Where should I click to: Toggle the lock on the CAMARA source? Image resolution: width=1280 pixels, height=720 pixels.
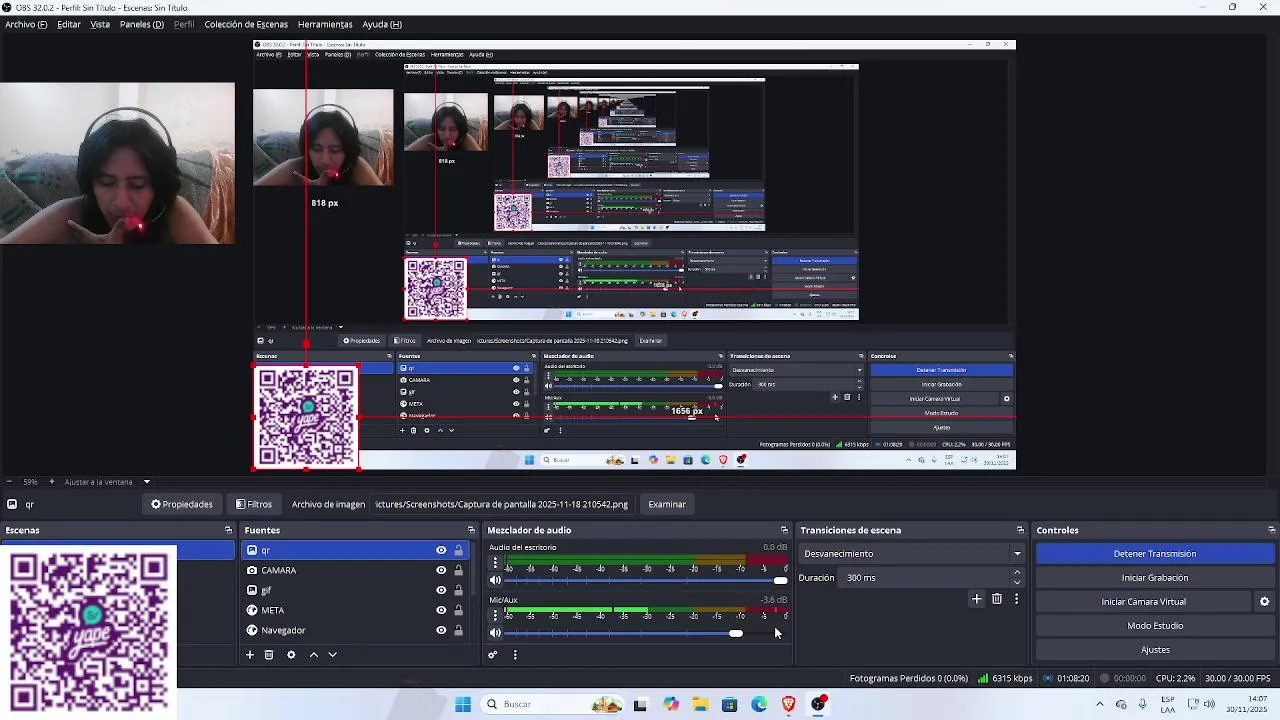point(459,570)
